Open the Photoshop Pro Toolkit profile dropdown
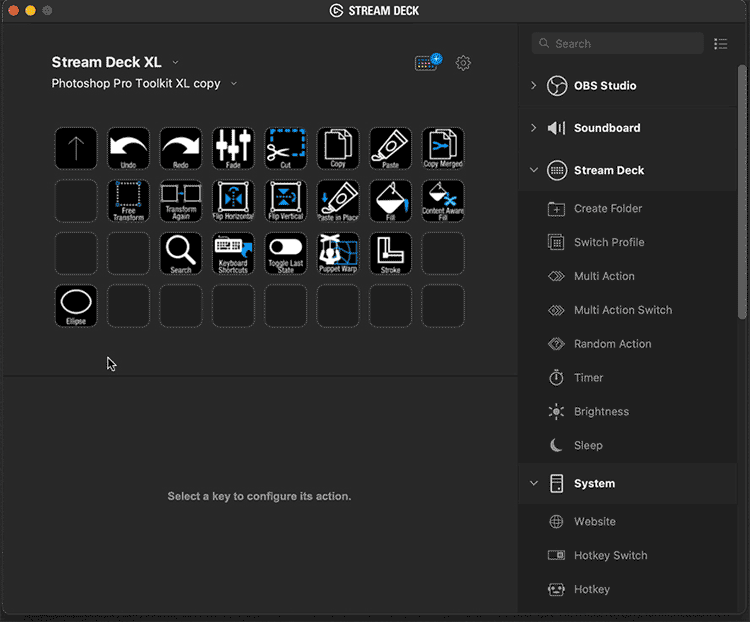The width and height of the screenshot is (750, 622). pyautogui.click(x=234, y=83)
